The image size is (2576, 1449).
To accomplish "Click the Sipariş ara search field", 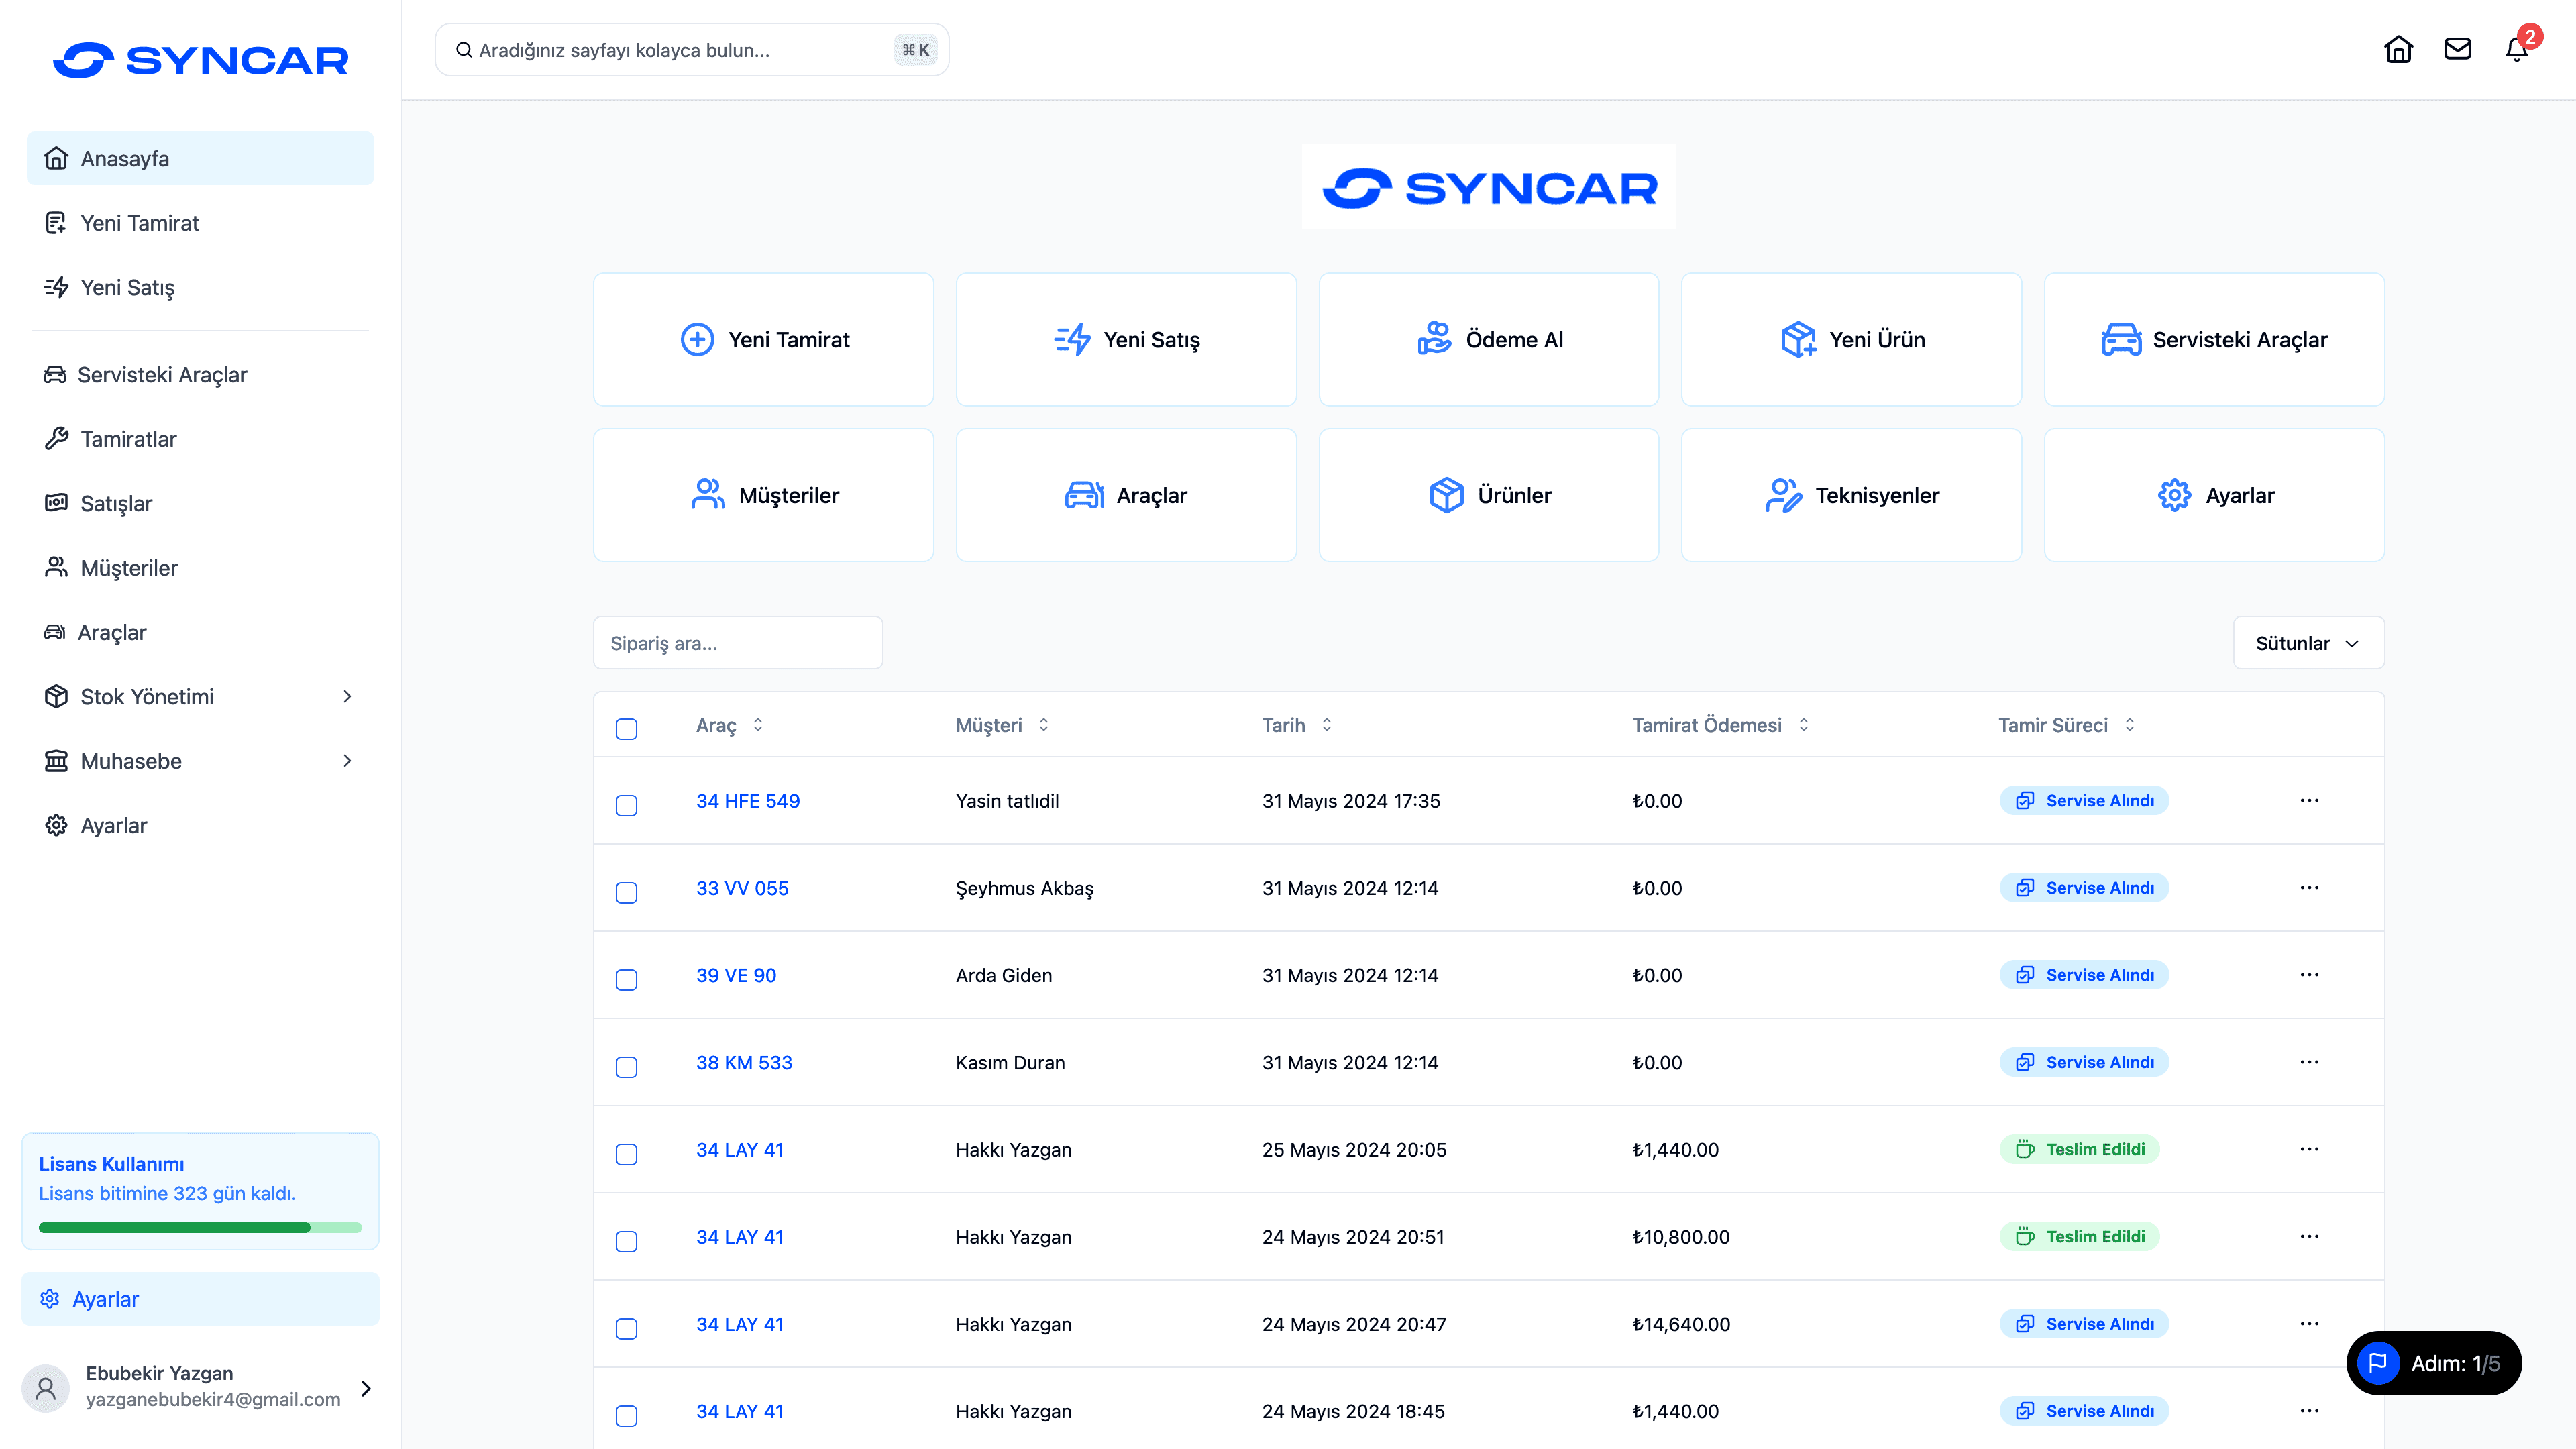I will [737, 643].
